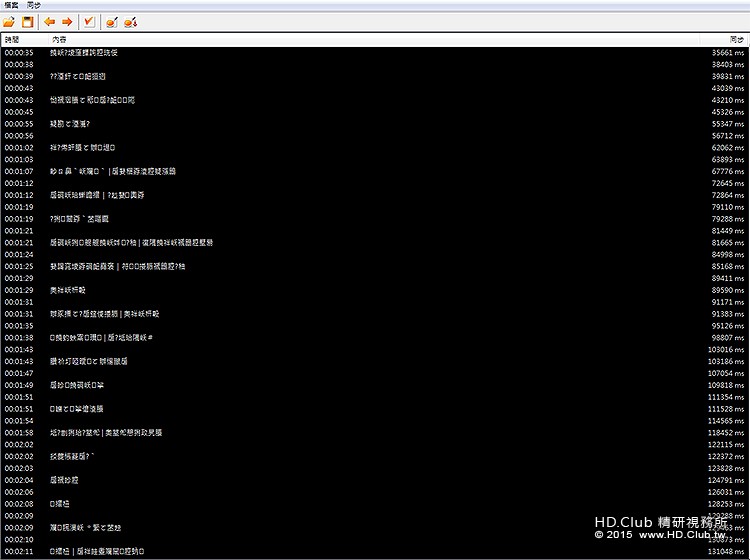750x560 pixels.
Task: Click the save disk icon
Action: [x=28, y=22]
